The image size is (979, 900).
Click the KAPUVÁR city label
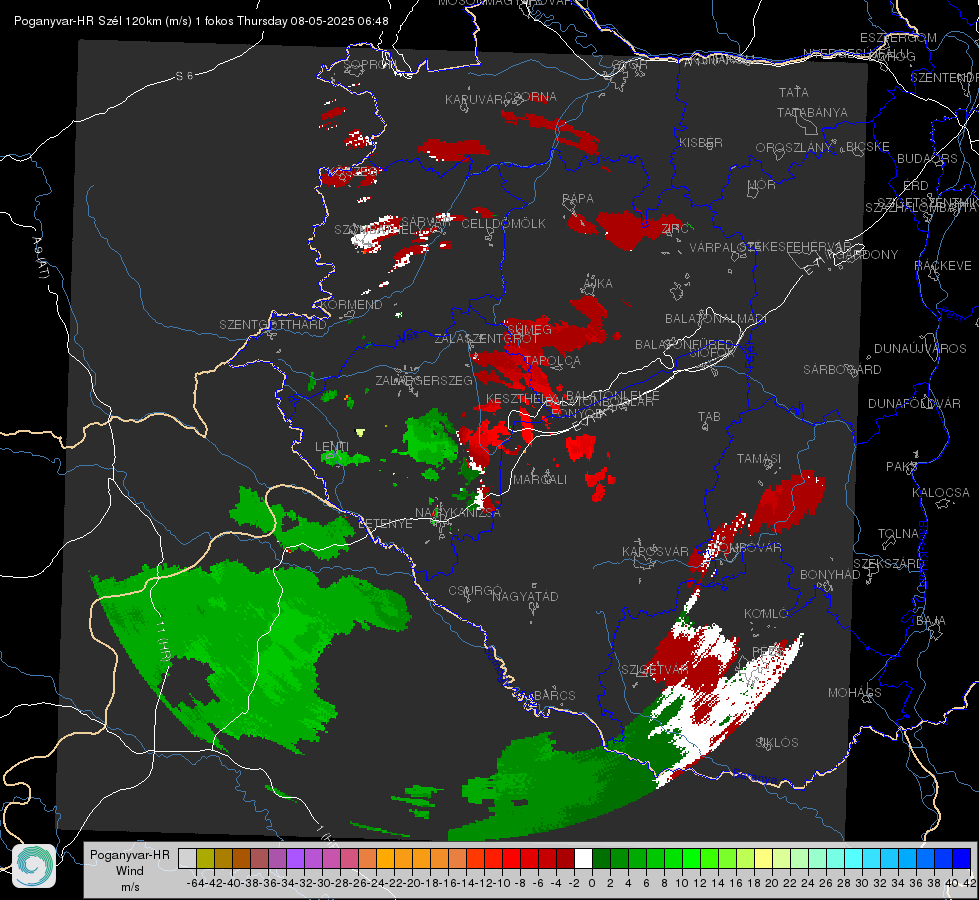click(474, 100)
